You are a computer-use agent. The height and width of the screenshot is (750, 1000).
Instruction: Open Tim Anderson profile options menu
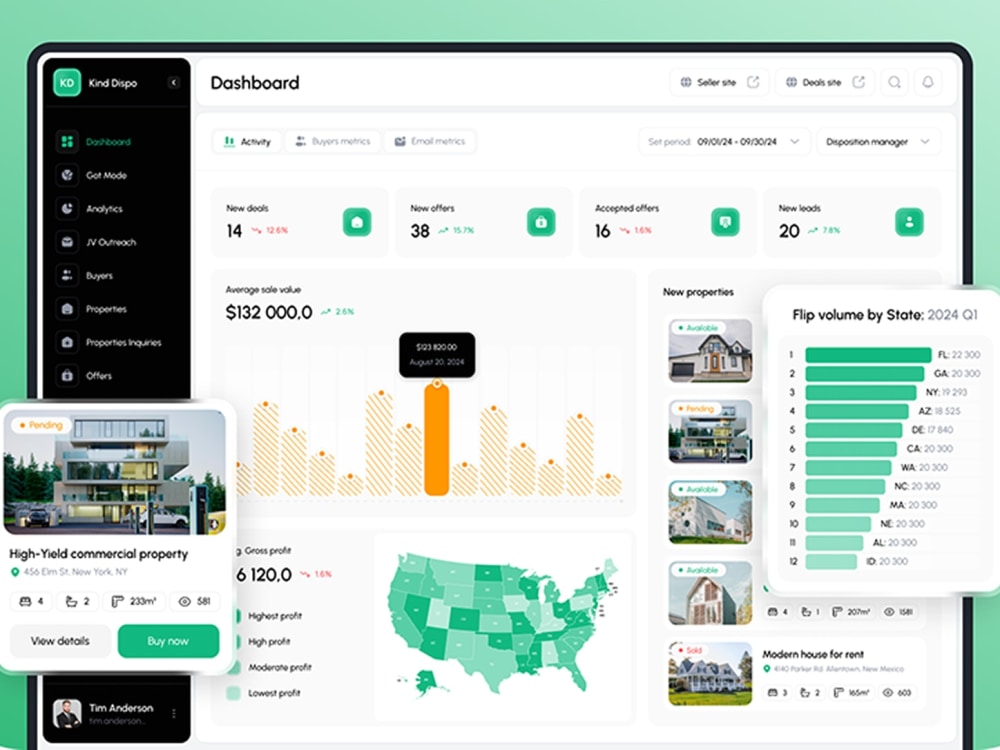click(x=173, y=714)
